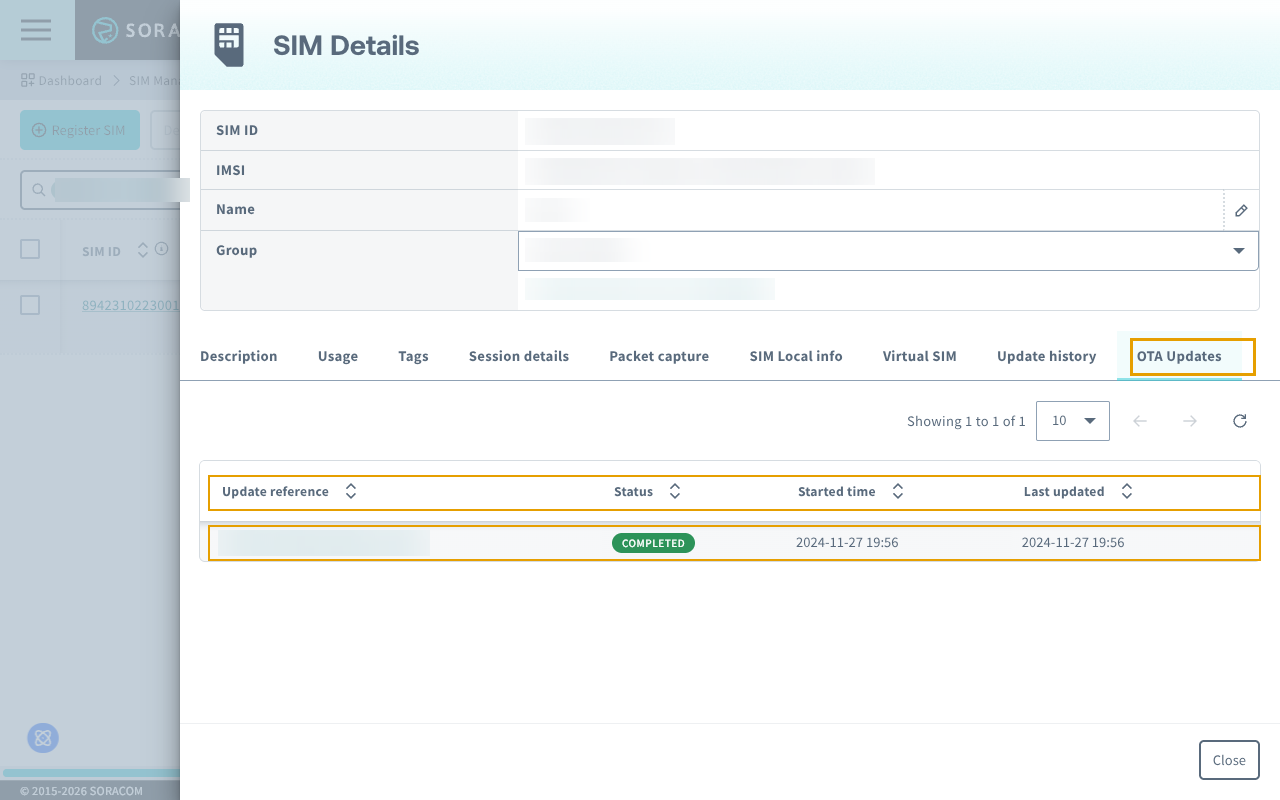Click the COMPLETED status badge
Screen dimensions: 1280x800
point(653,543)
